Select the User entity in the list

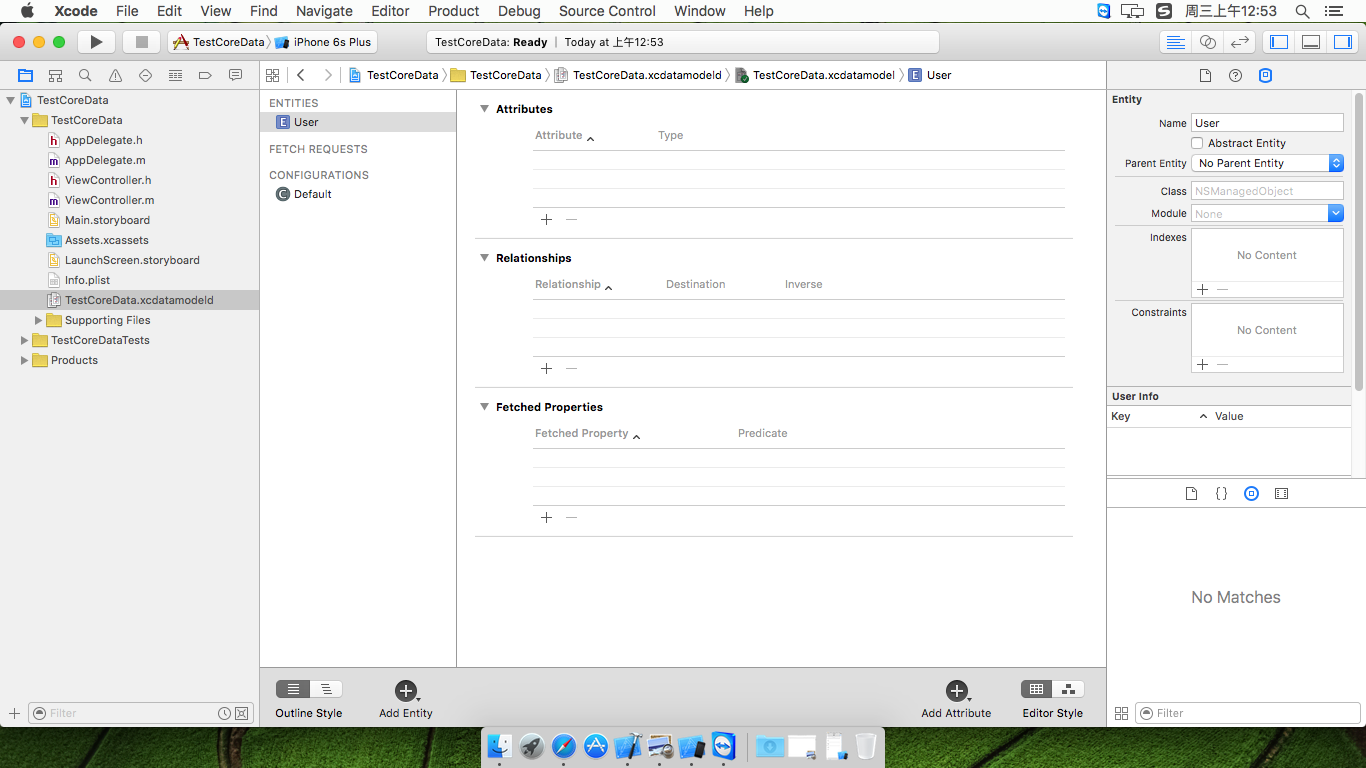pos(358,122)
